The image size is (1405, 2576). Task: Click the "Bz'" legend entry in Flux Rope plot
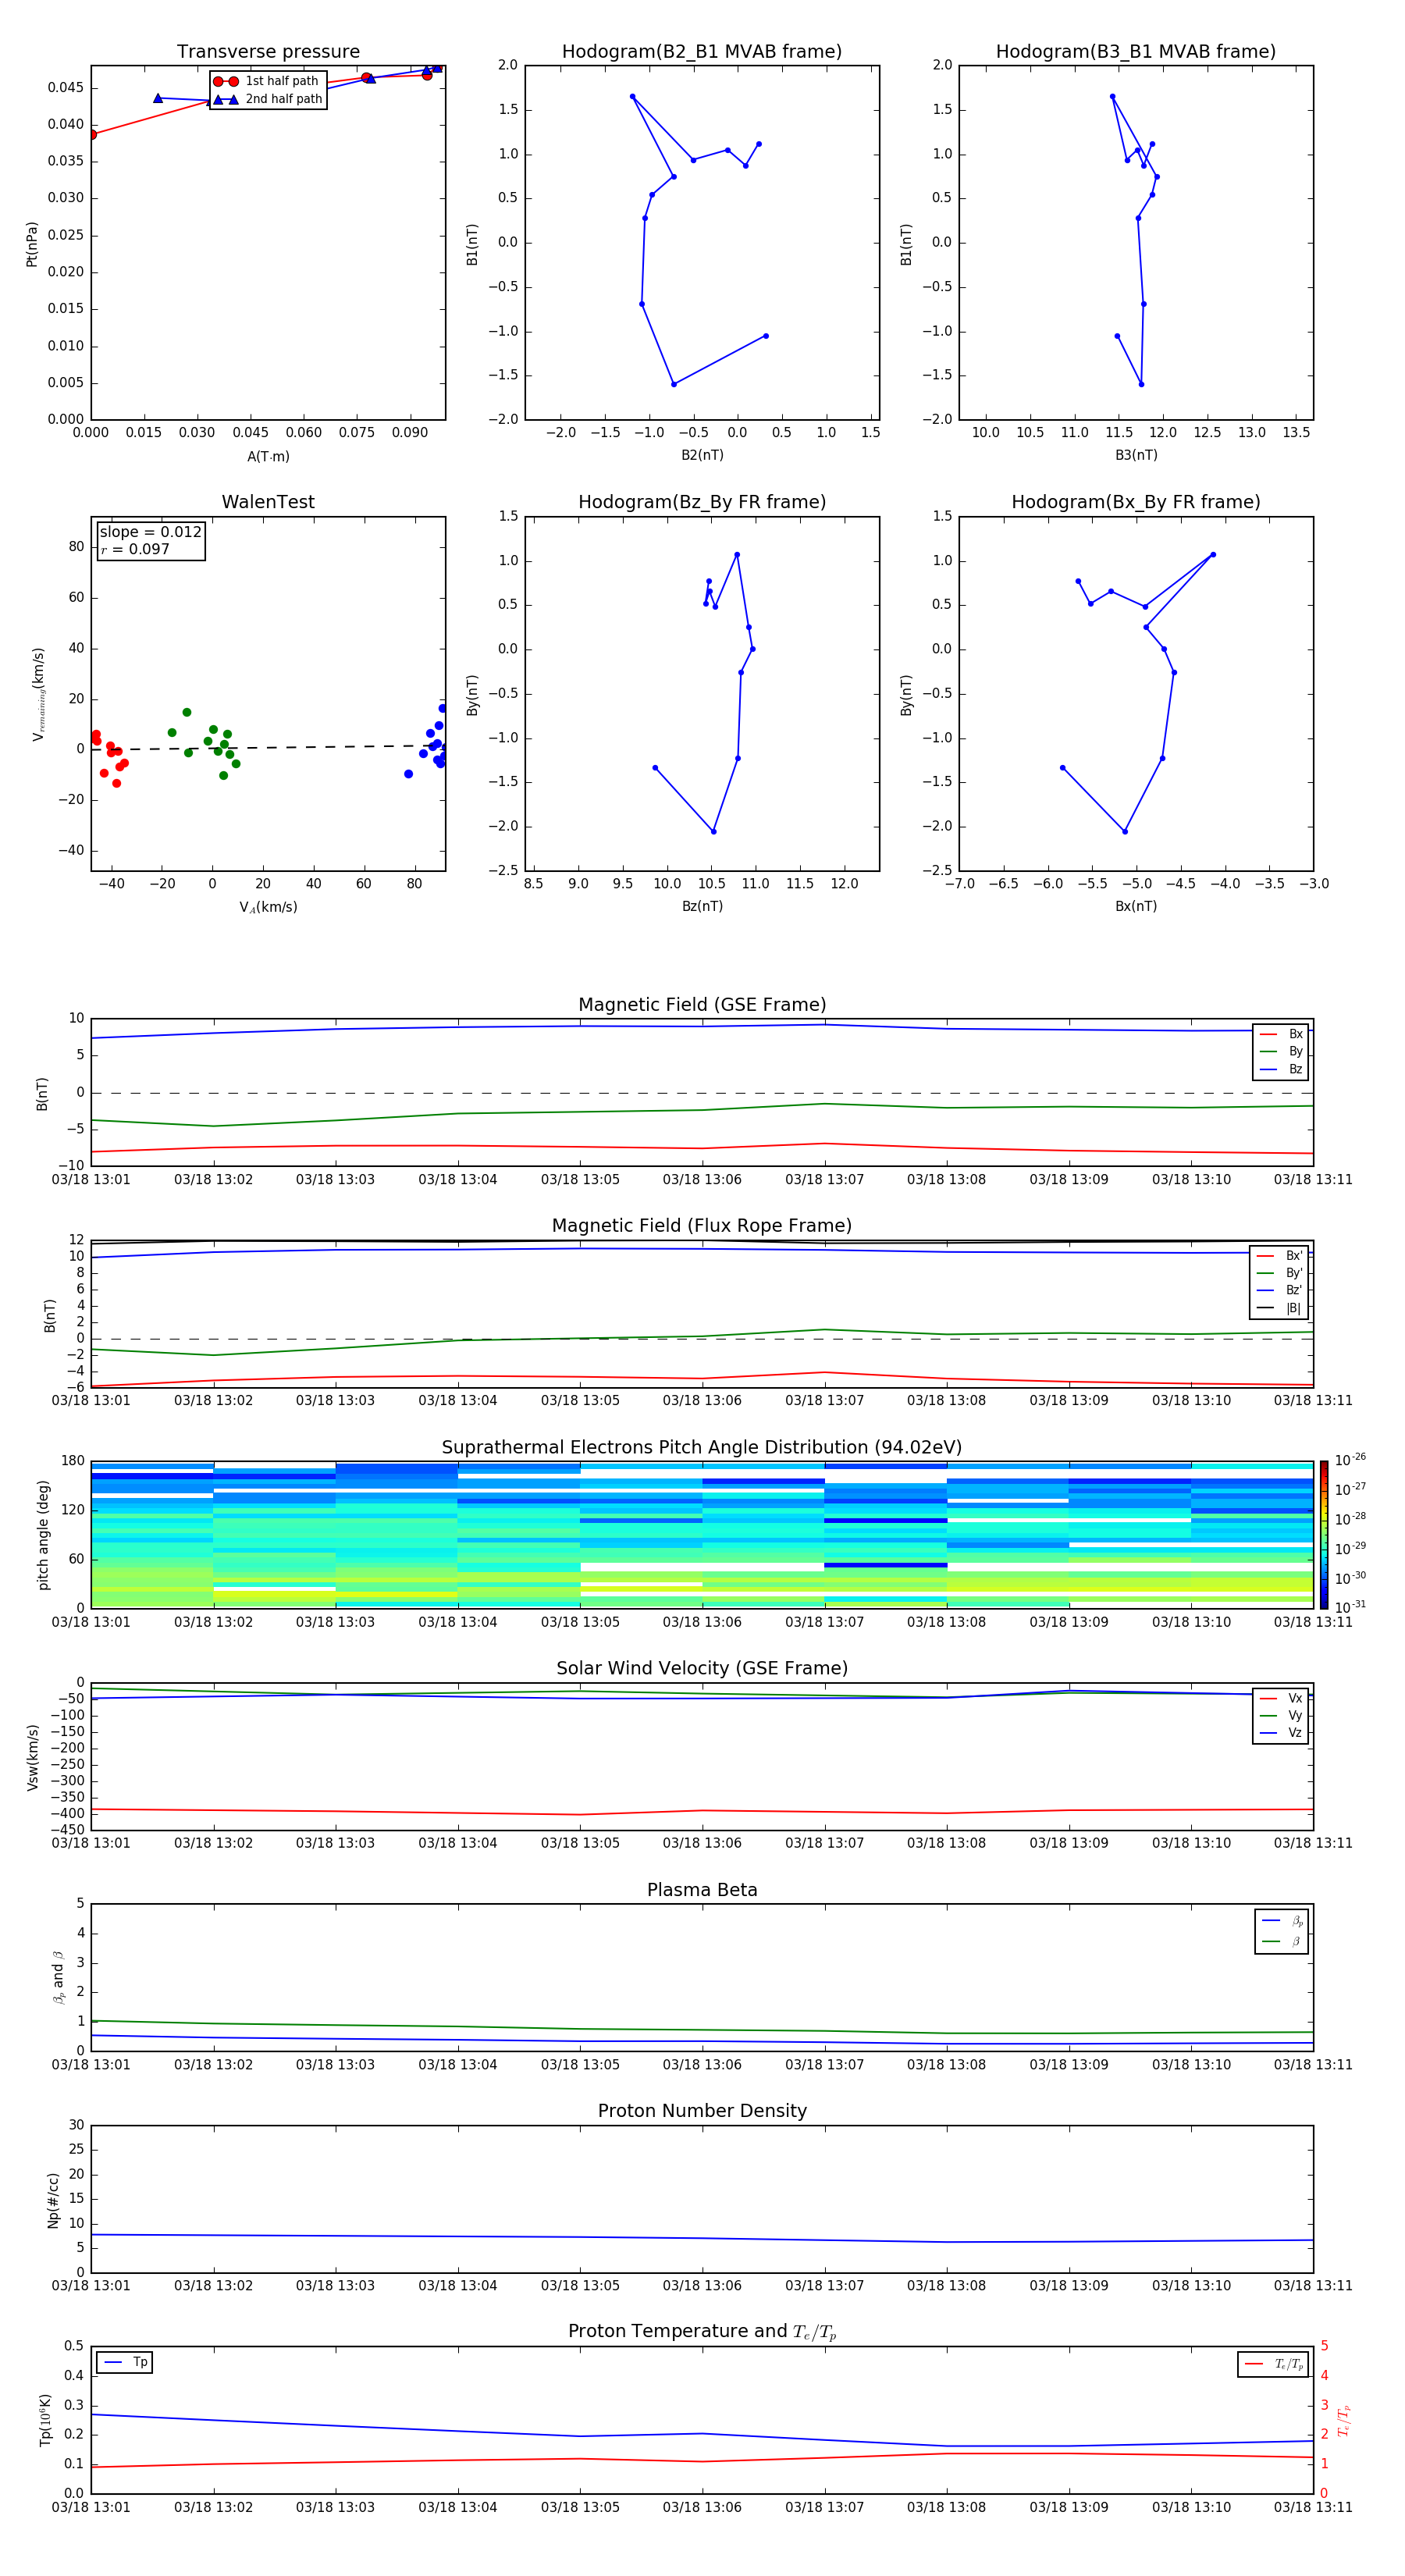tap(1280, 1290)
